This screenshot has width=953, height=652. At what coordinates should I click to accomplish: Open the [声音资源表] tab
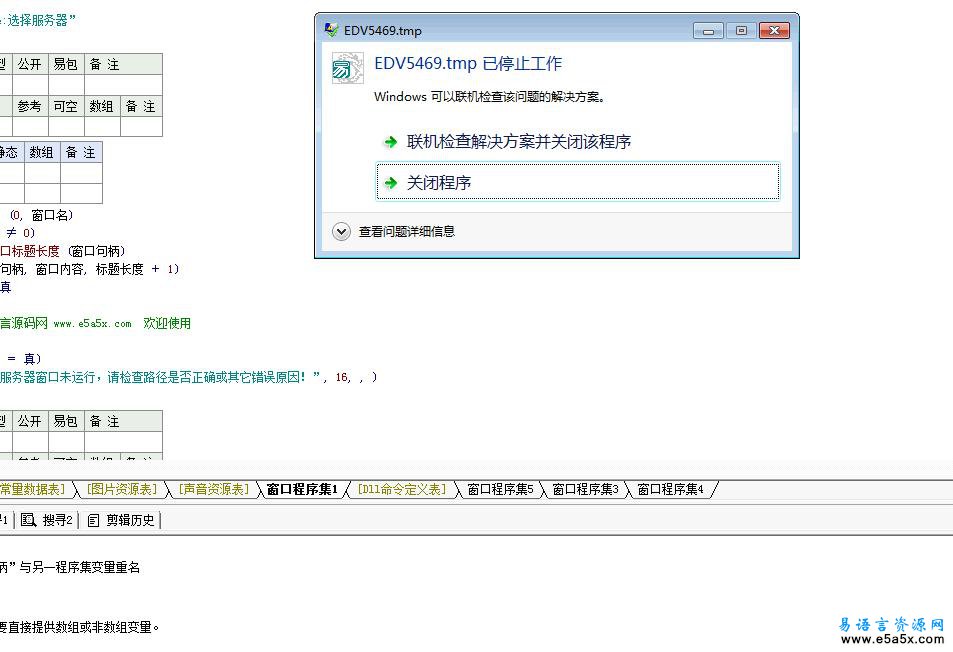click(x=214, y=489)
